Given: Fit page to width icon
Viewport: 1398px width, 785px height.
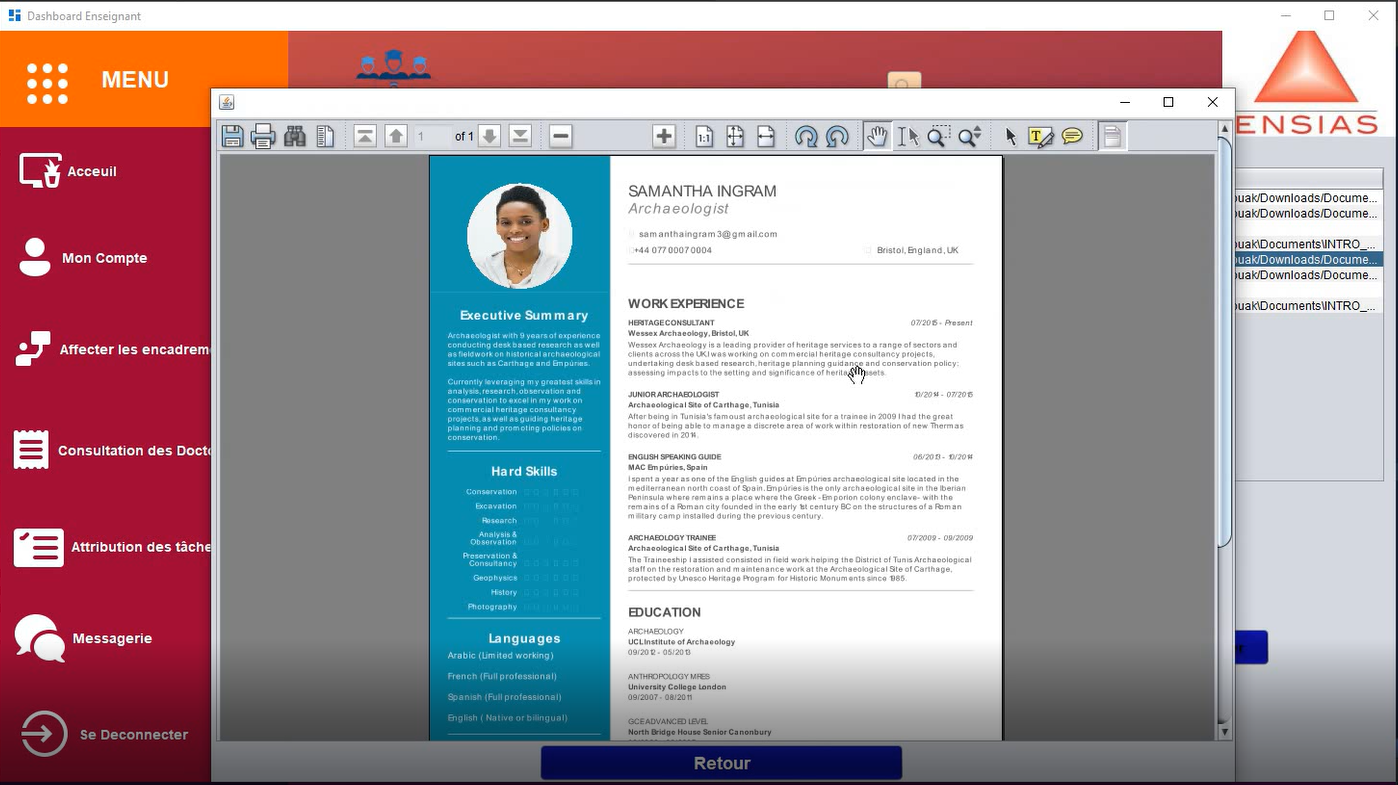Looking at the screenshot, I should click(766, 137).
